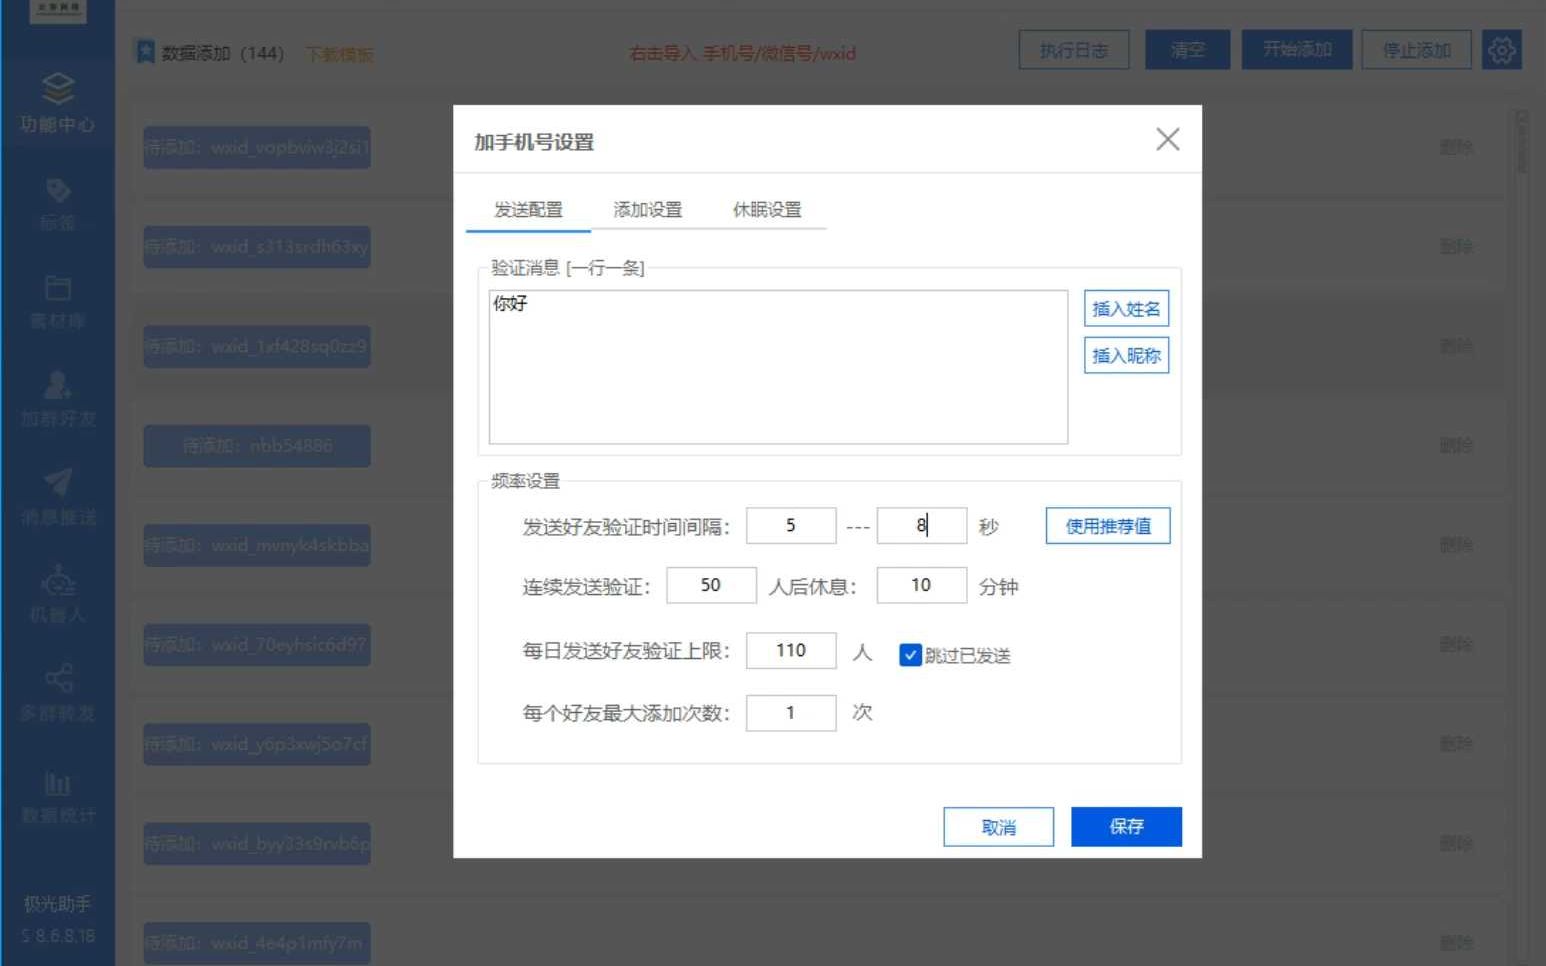Click 停止添加 button in background window
The image size is (1546, 966).
(1416, 50)
